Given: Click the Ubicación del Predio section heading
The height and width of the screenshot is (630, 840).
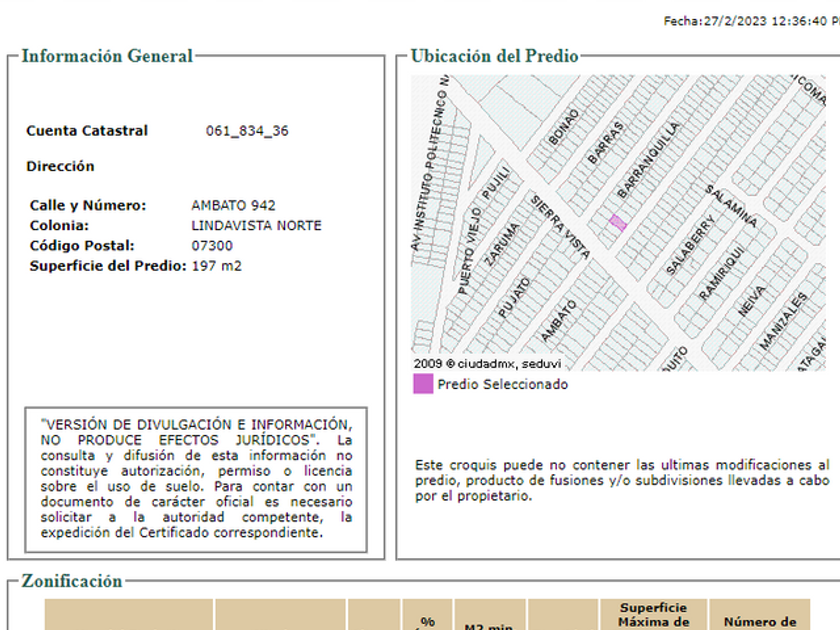Looking at the screenshot, I should click(x=494, y=56).
